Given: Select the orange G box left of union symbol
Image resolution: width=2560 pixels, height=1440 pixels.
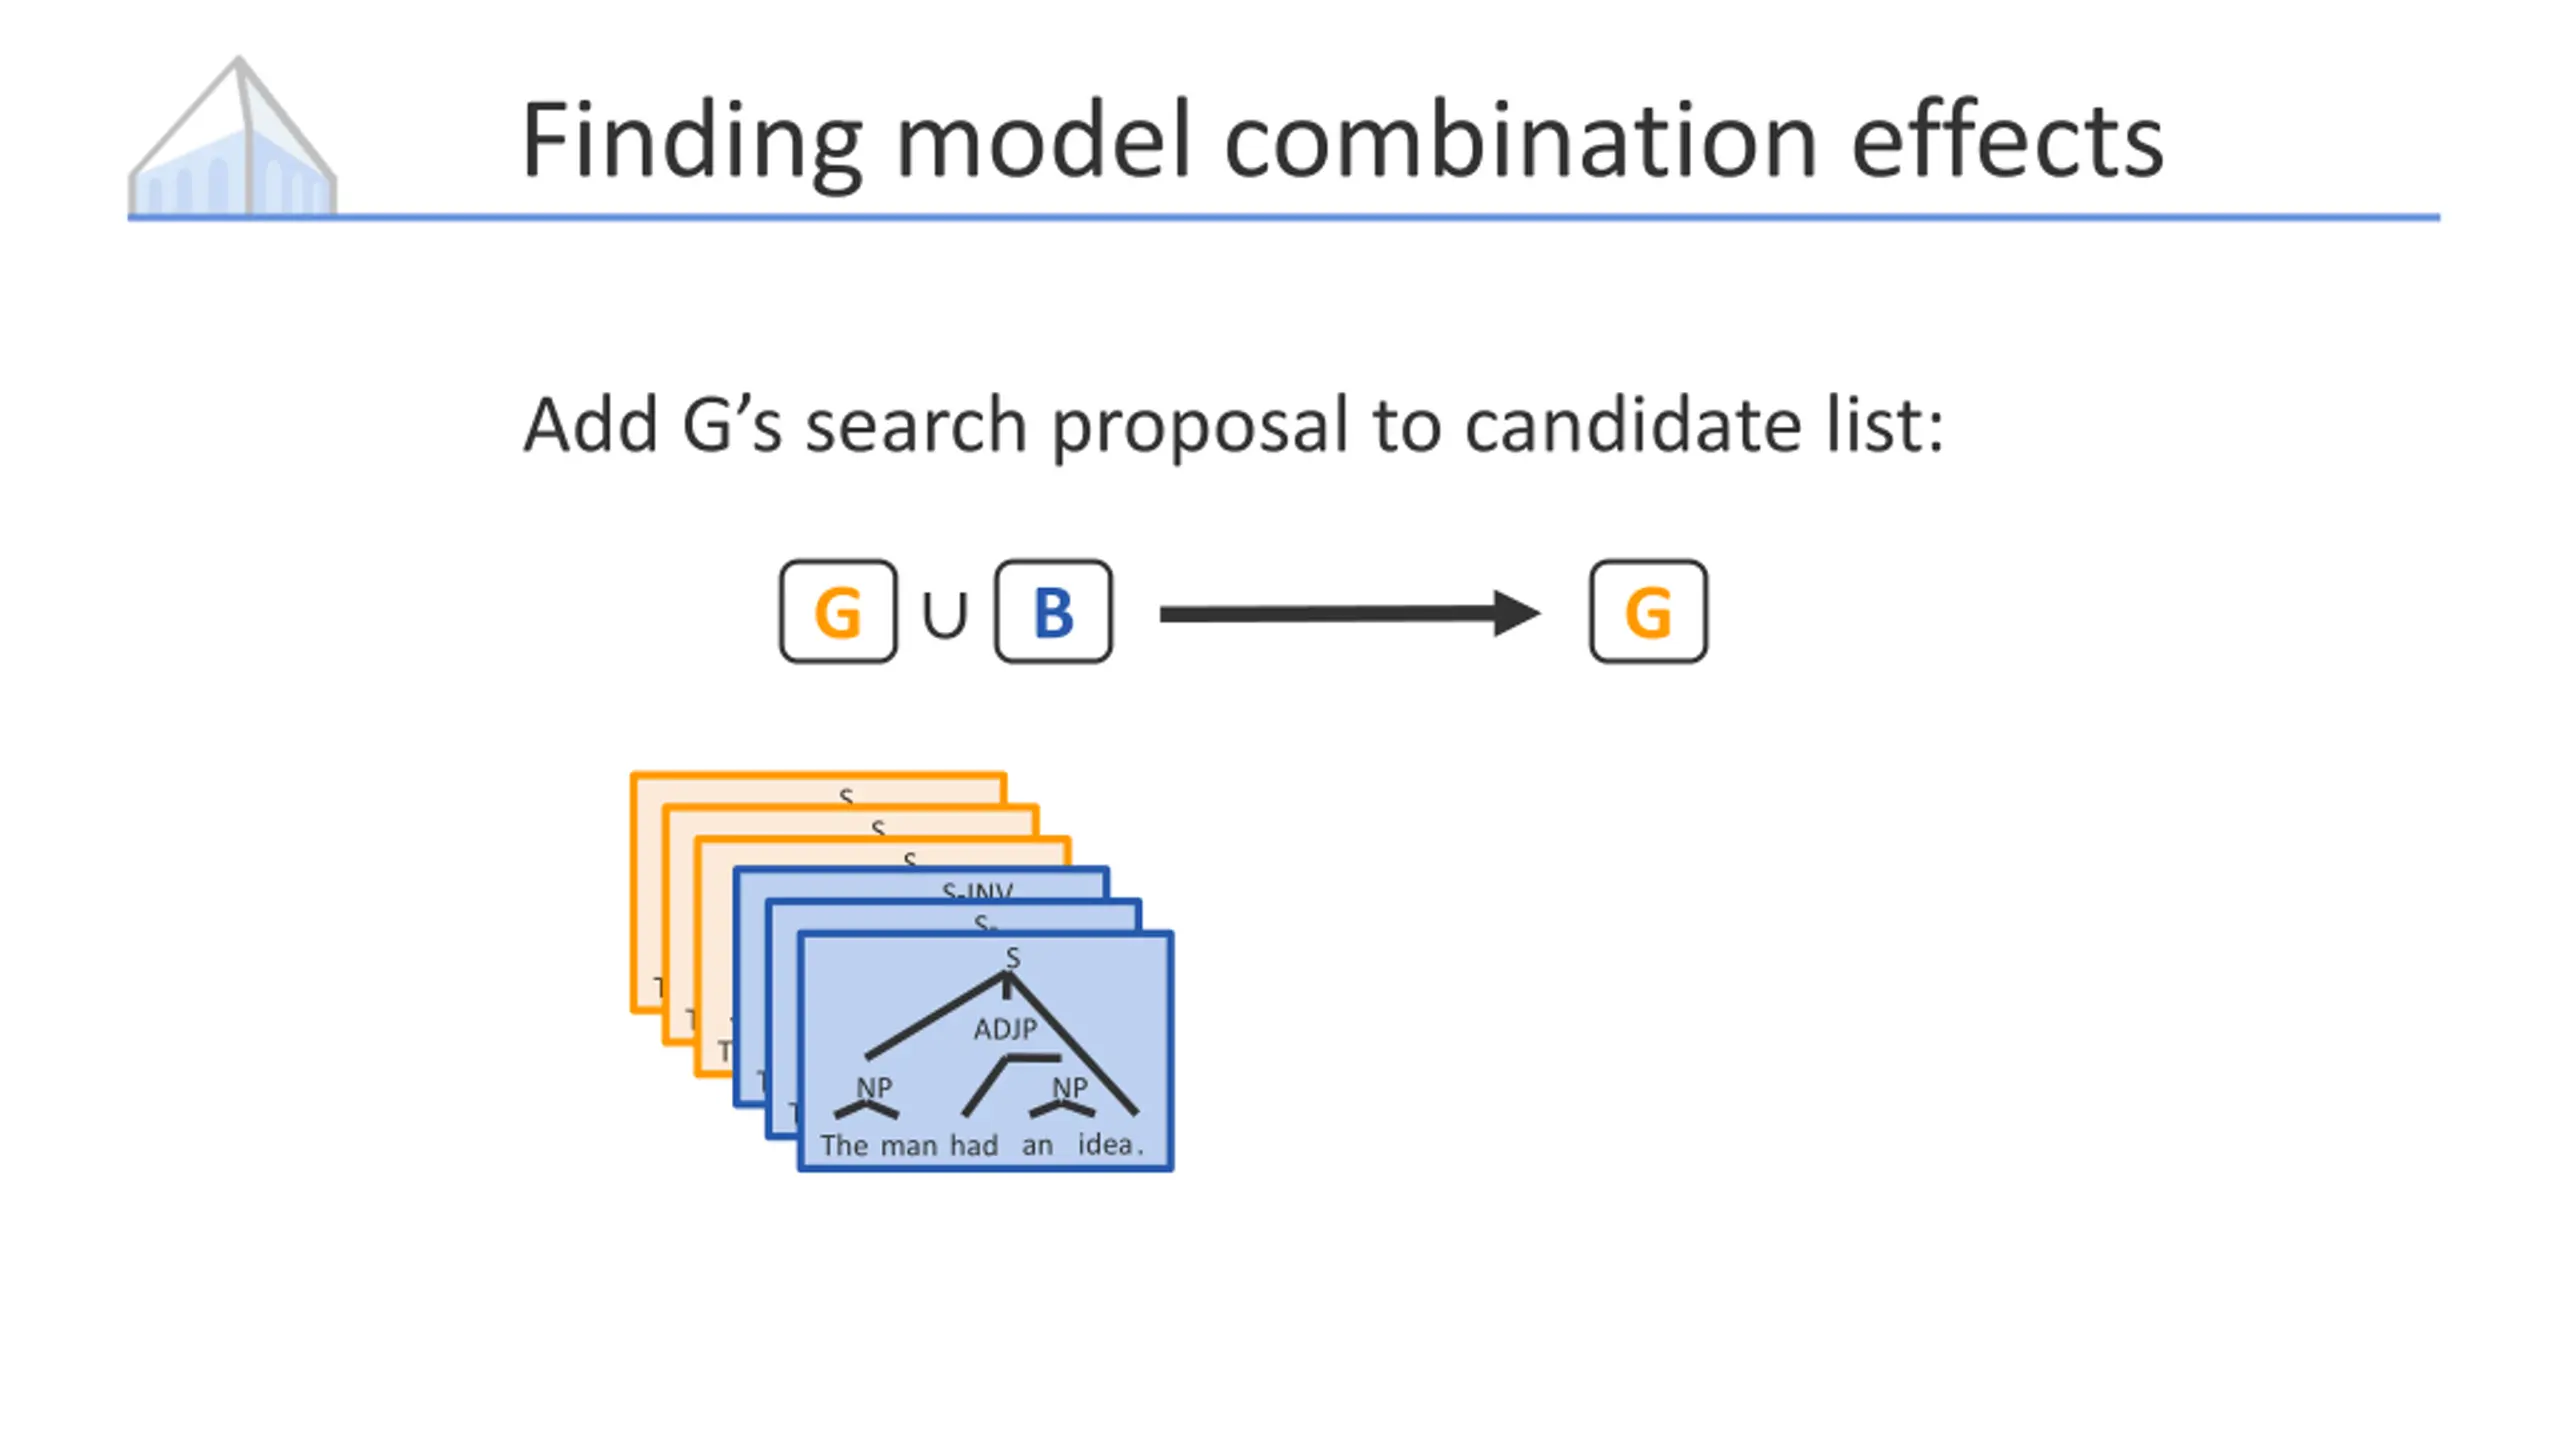Looking at the screenshot, I should pyautogui.click(x=837, y=611).
